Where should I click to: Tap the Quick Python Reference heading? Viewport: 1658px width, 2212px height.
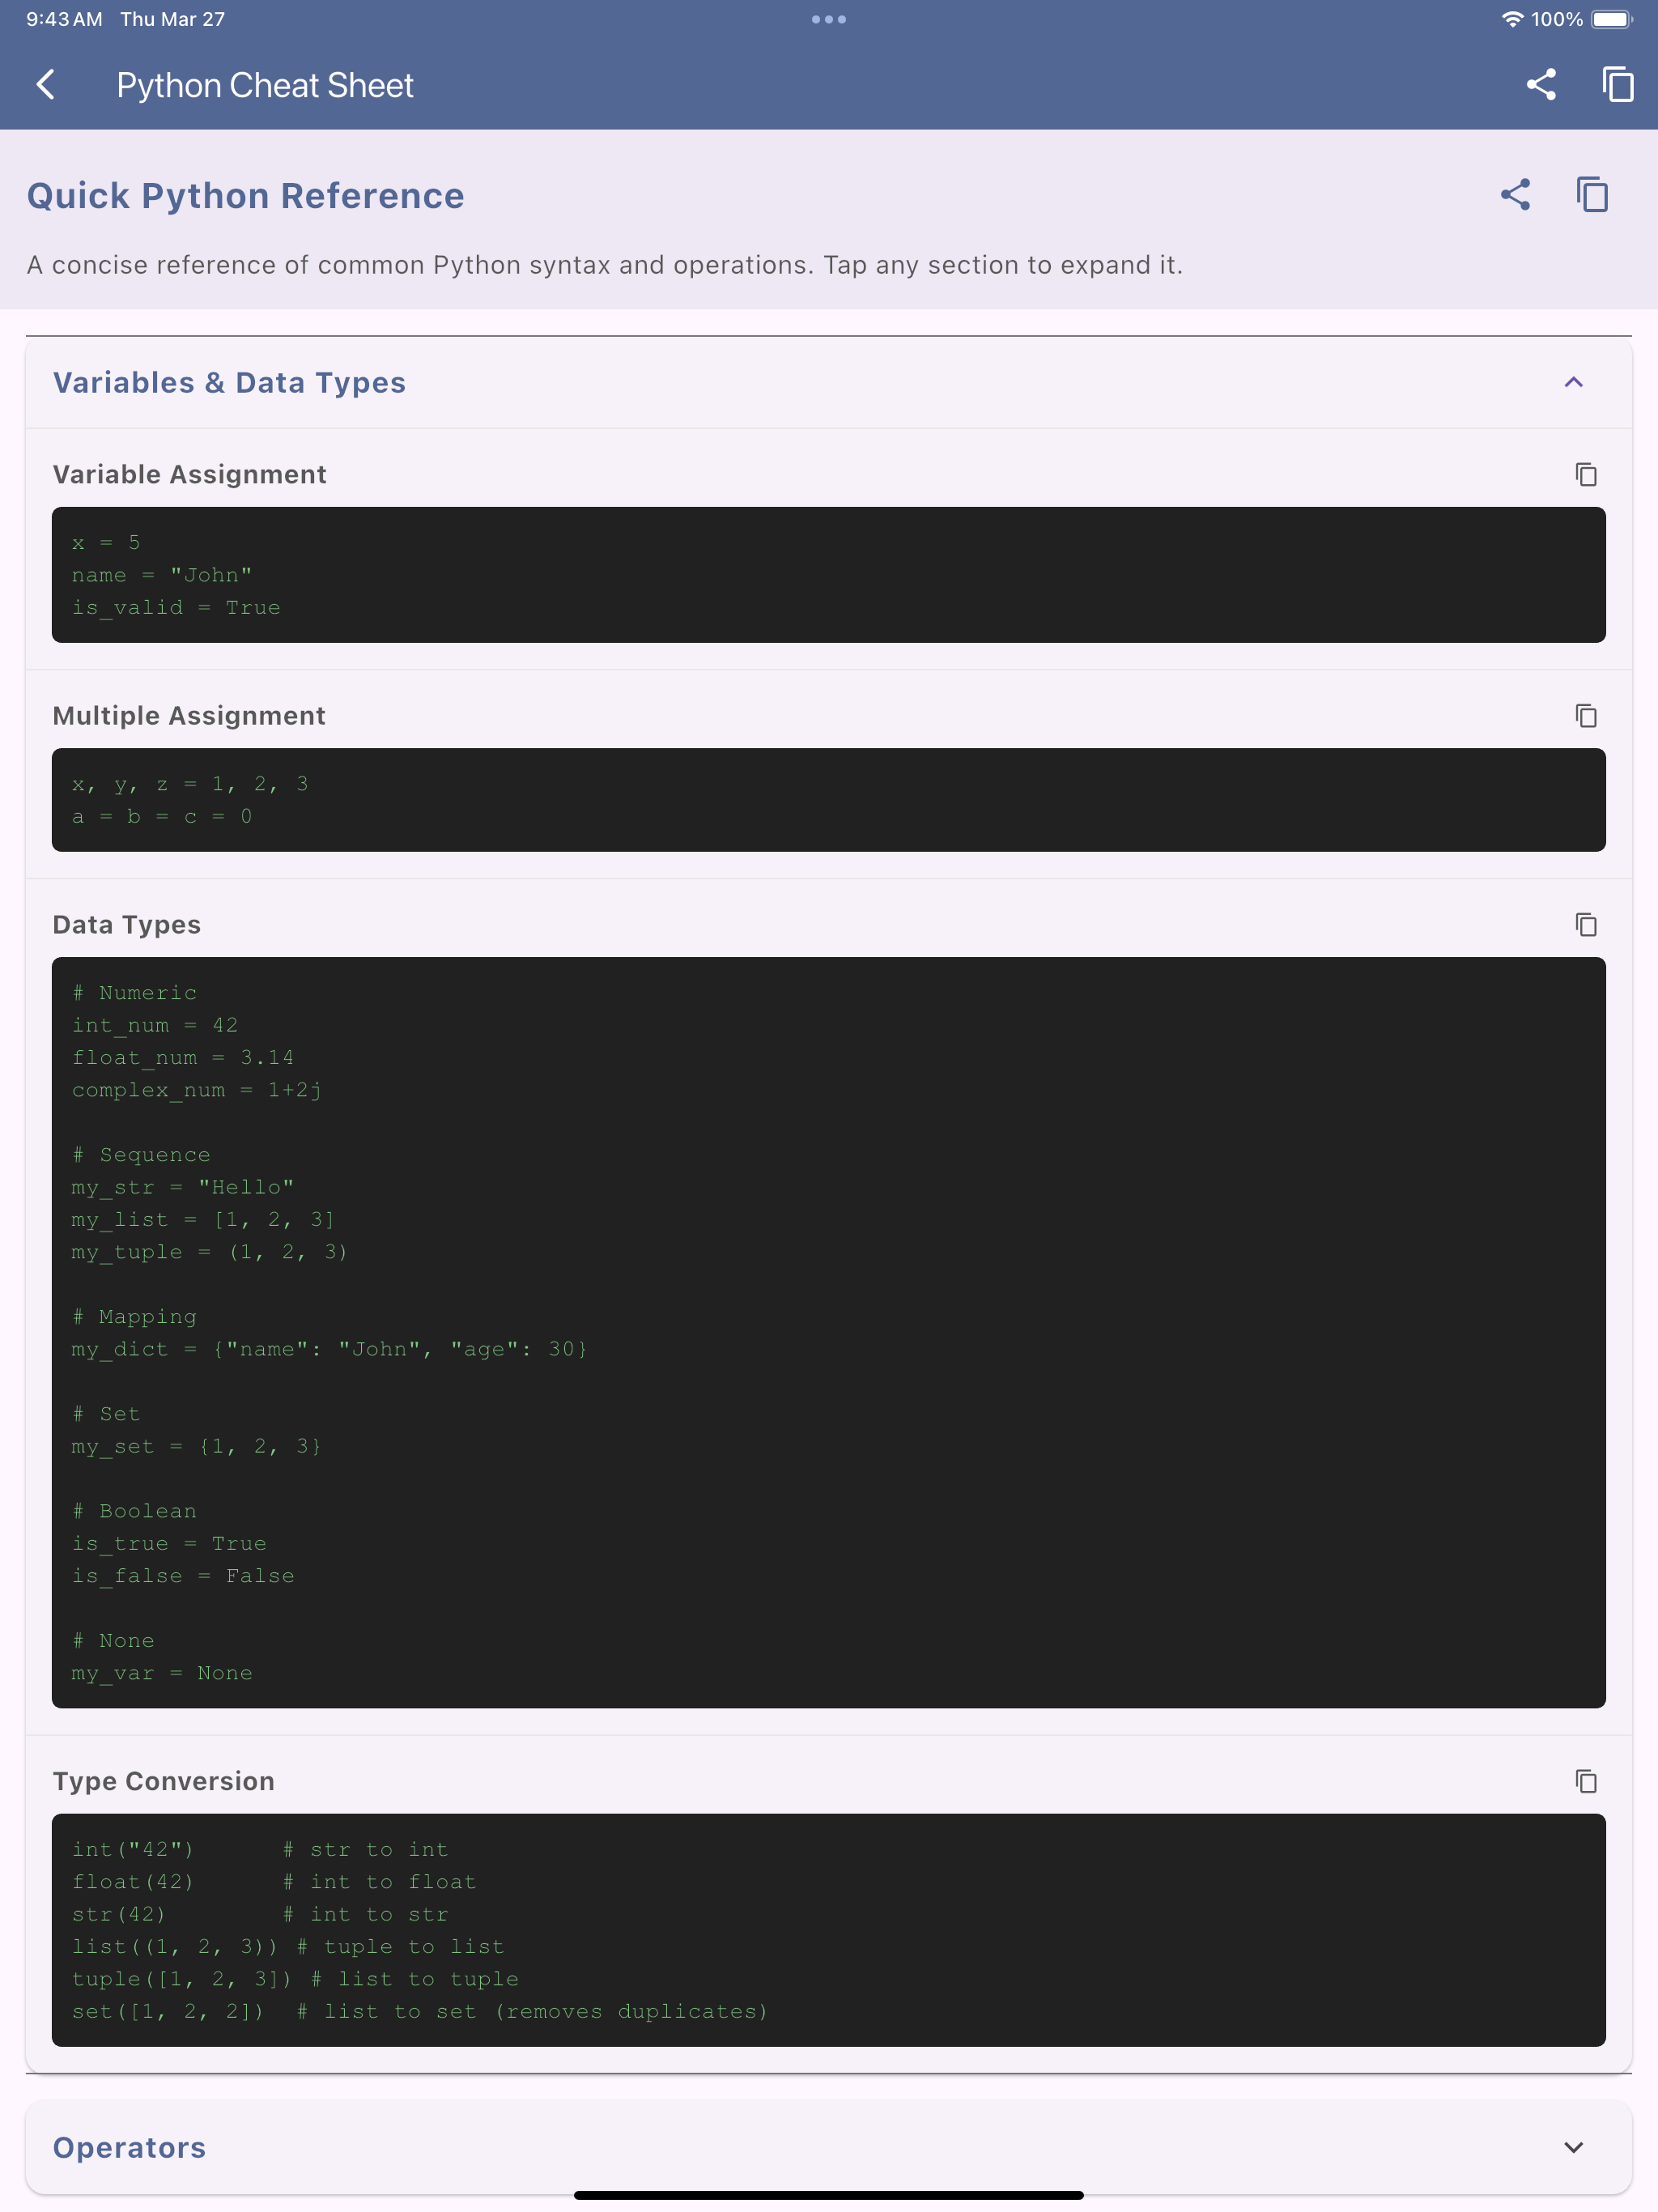[x=246, y=196]
